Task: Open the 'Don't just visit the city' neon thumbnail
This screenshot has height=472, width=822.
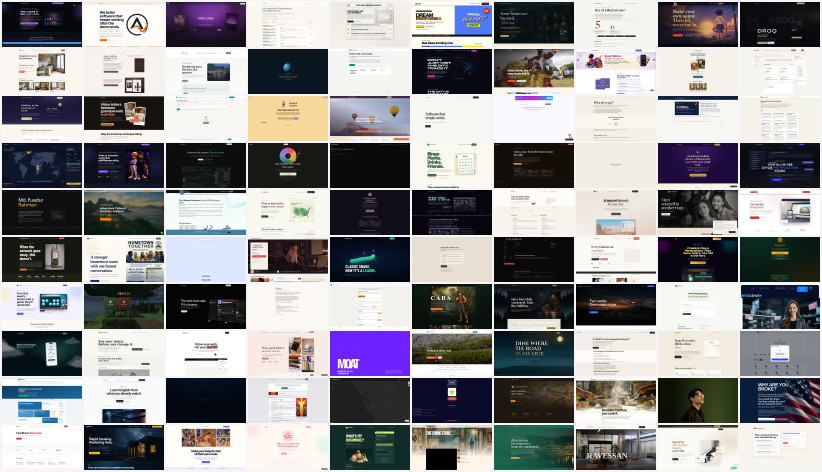Action: [x=452, y=71]
